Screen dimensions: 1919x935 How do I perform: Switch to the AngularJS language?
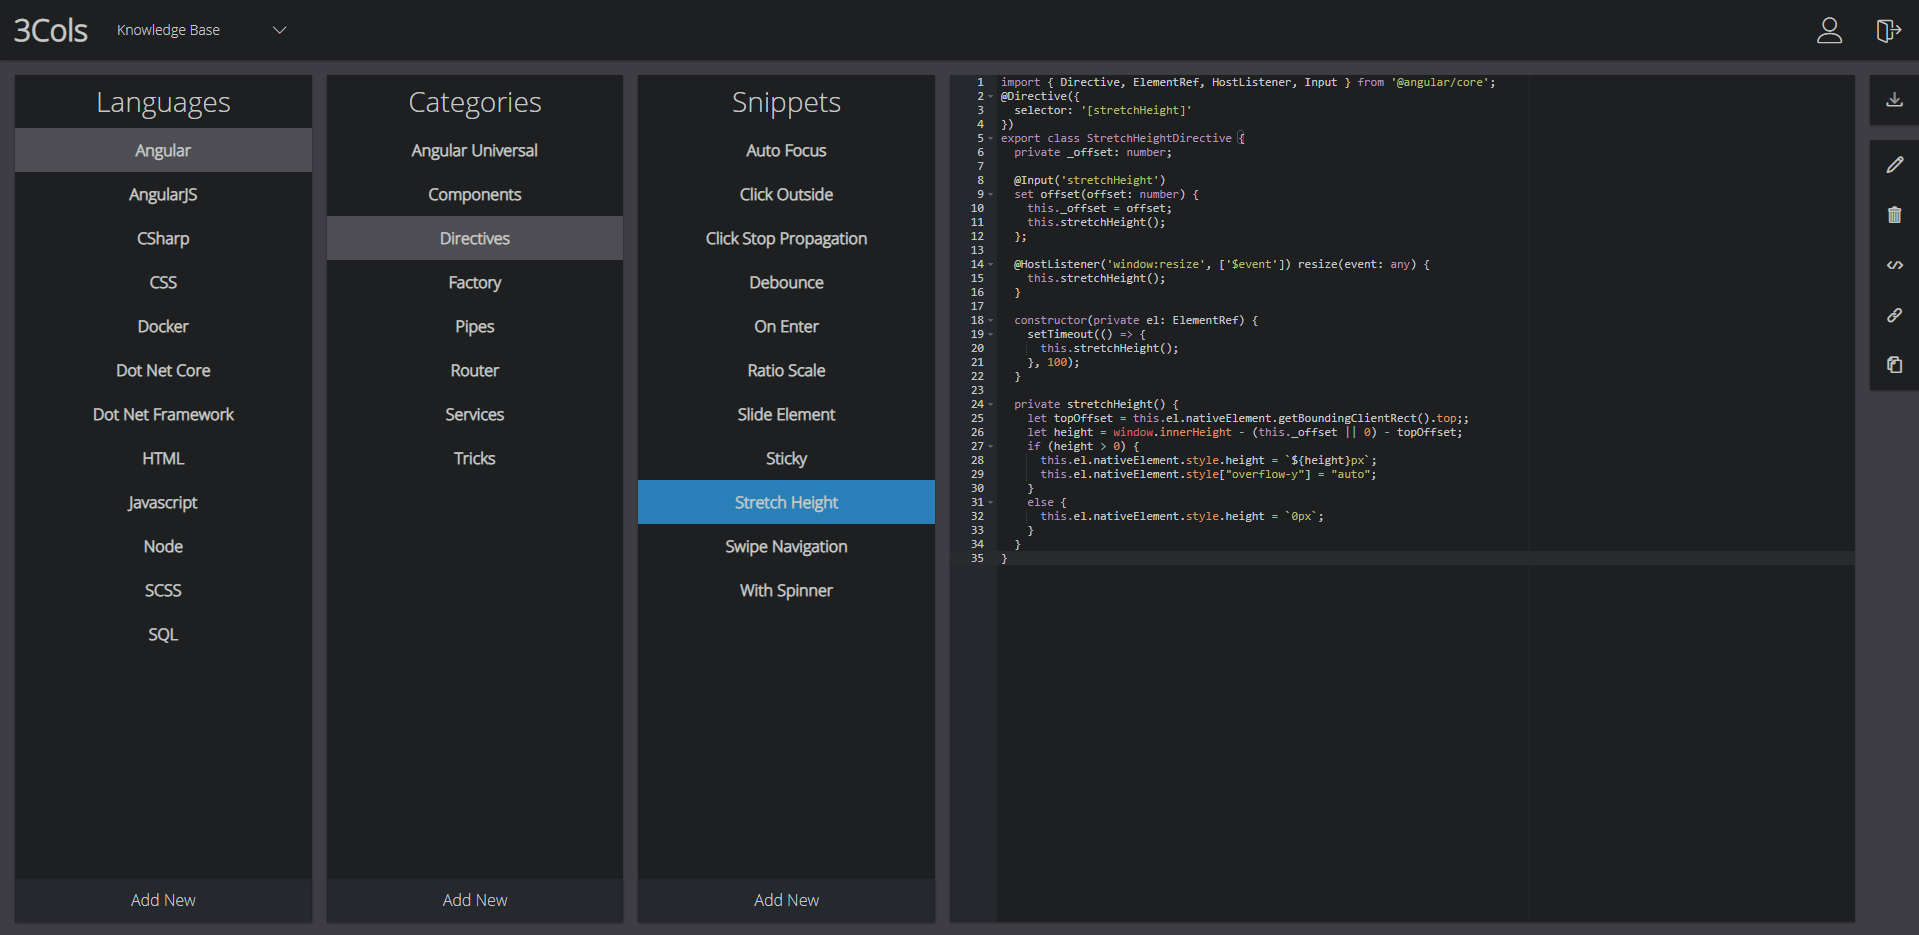tap(162, 194)
